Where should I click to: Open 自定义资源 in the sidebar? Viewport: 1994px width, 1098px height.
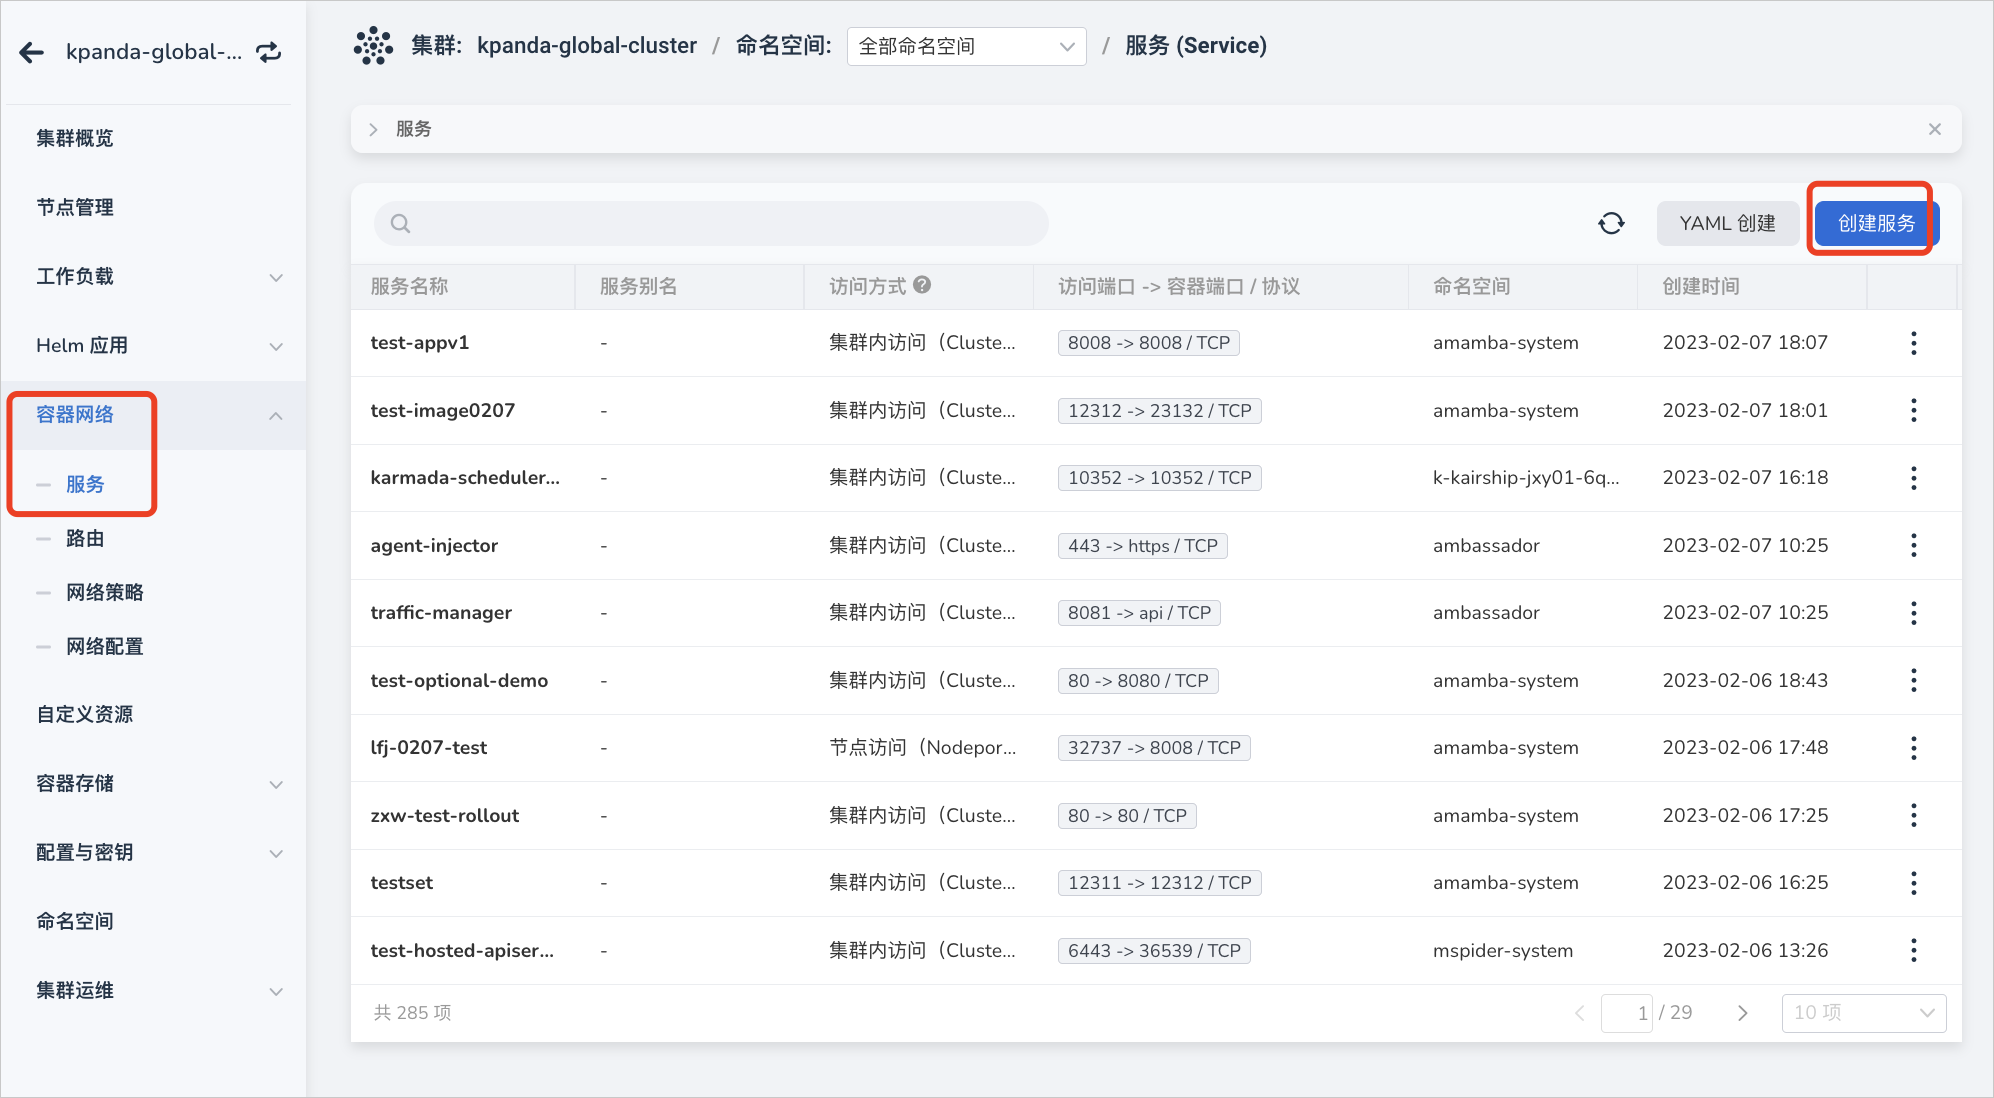tap(85, 714)
